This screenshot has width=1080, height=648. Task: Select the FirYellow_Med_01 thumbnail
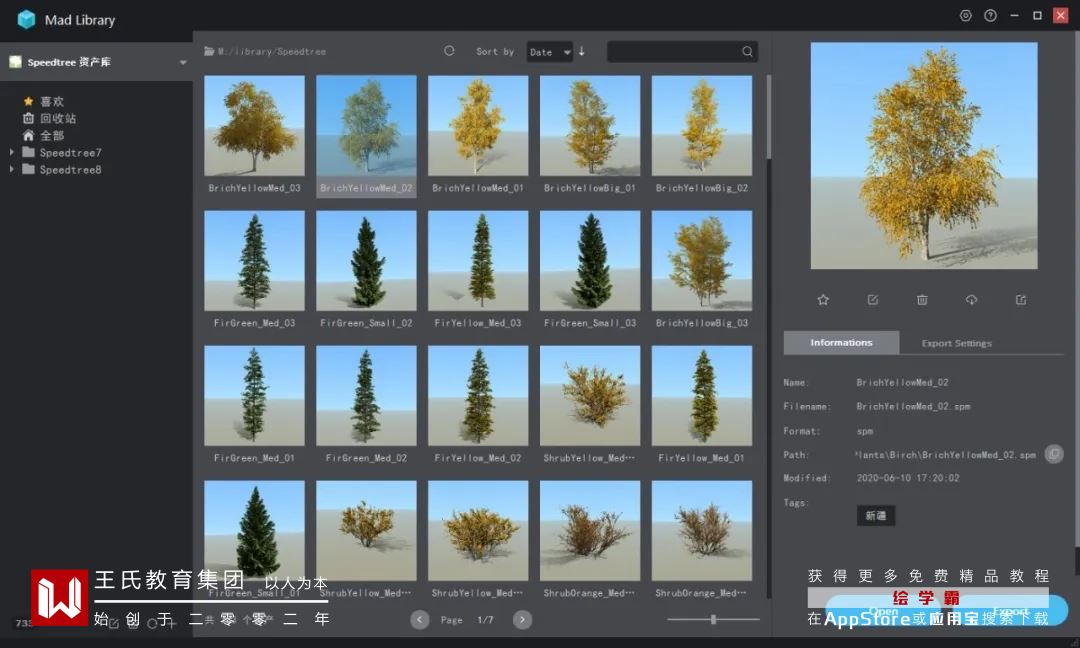pyautogui.click(x=702, y=395)
